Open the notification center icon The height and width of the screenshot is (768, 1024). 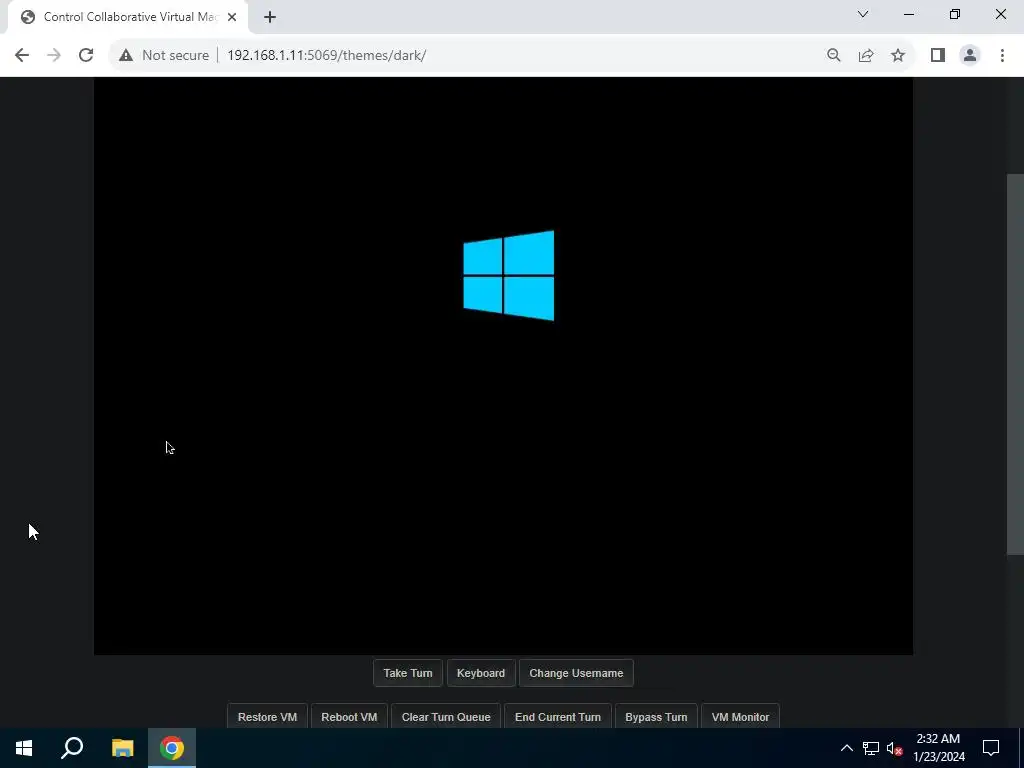tap(991, 748)
